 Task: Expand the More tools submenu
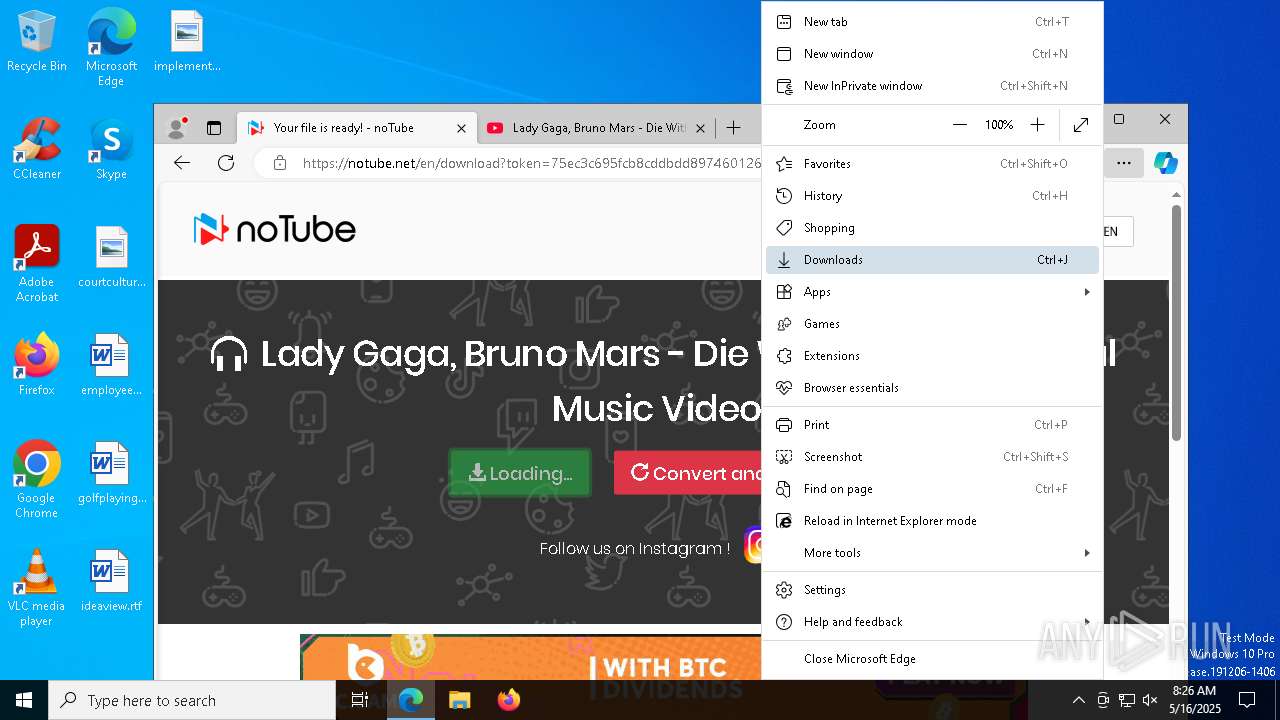pos(932,553)
